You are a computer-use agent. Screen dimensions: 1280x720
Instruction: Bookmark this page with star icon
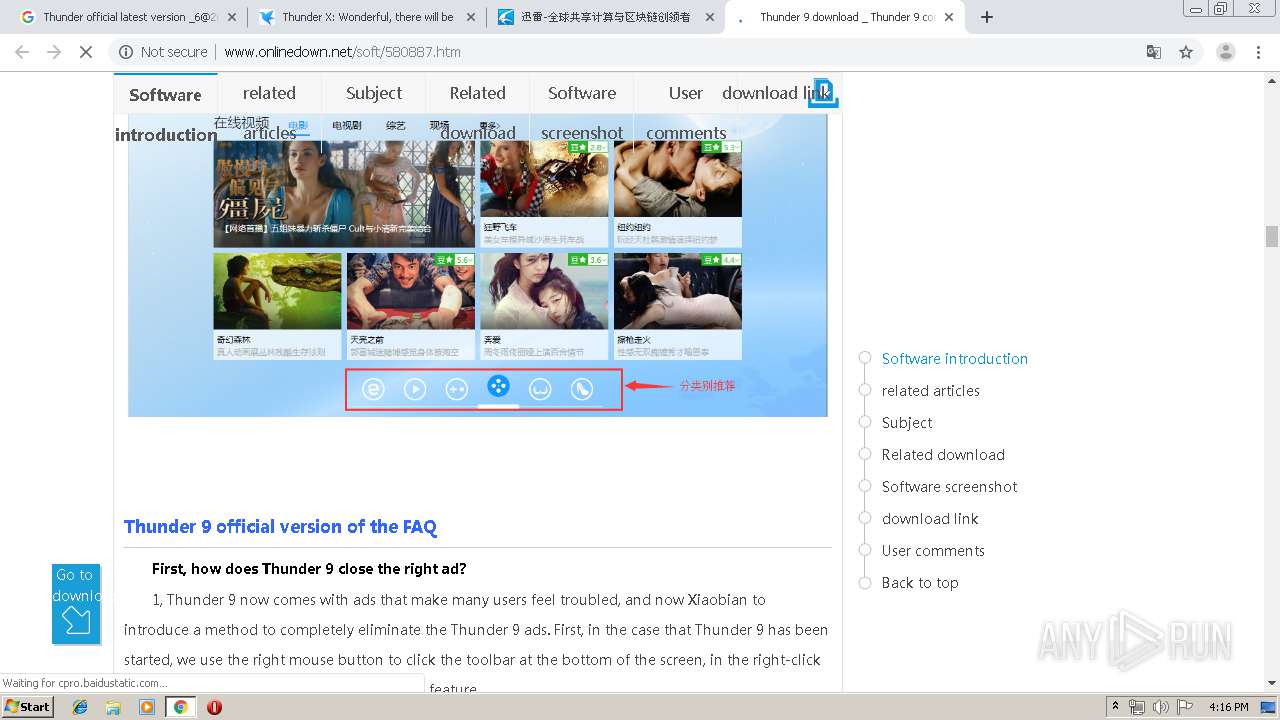tap(1186, 52)
